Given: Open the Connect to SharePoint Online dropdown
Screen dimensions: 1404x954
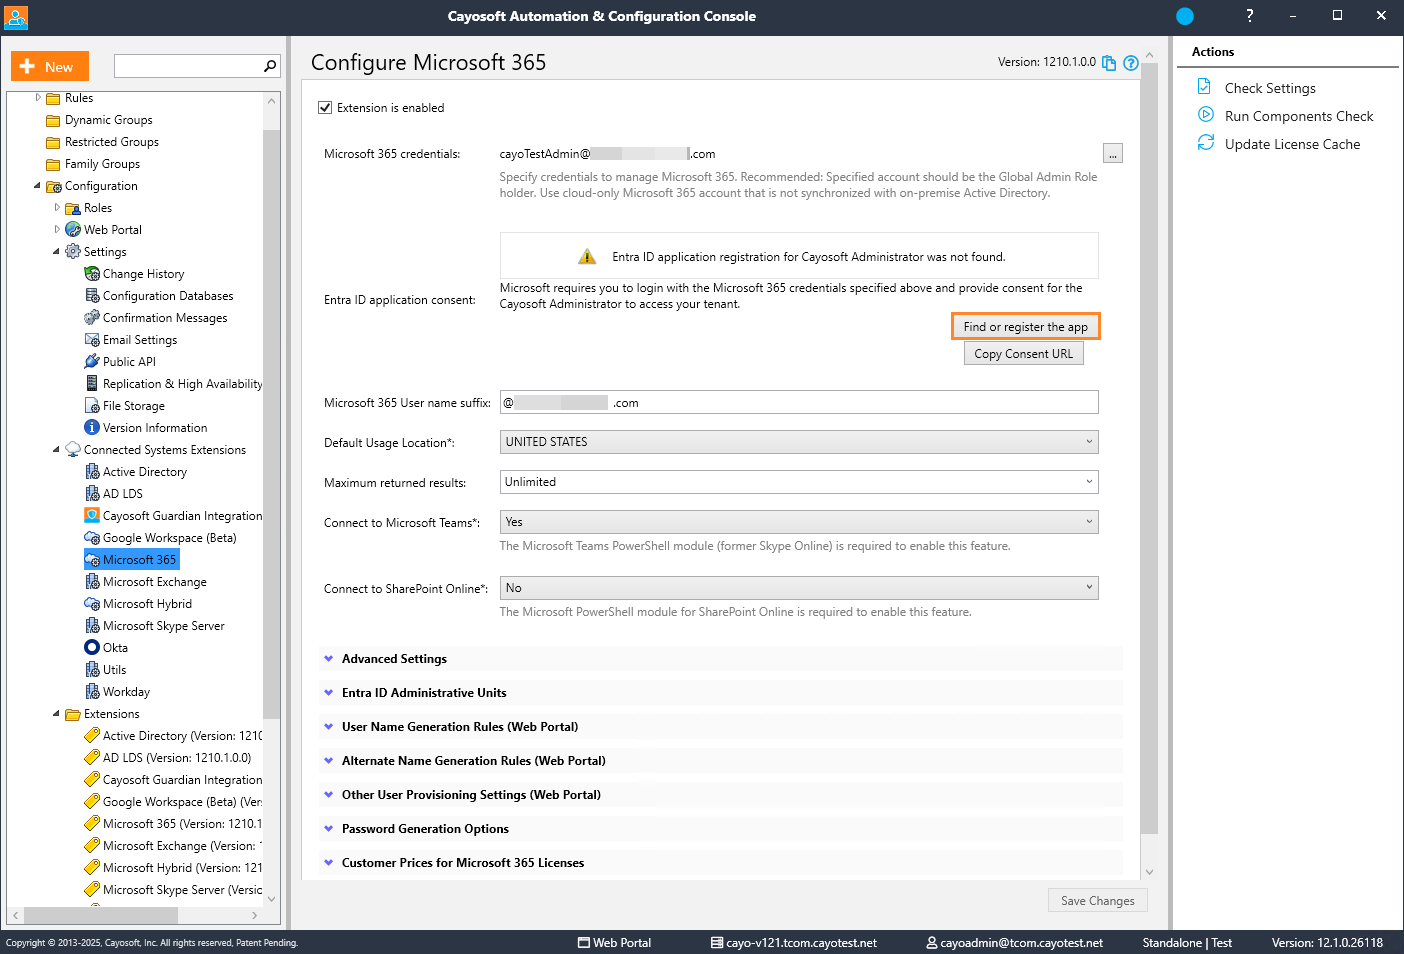Looking at the screenshot, I should coord(799,587).
